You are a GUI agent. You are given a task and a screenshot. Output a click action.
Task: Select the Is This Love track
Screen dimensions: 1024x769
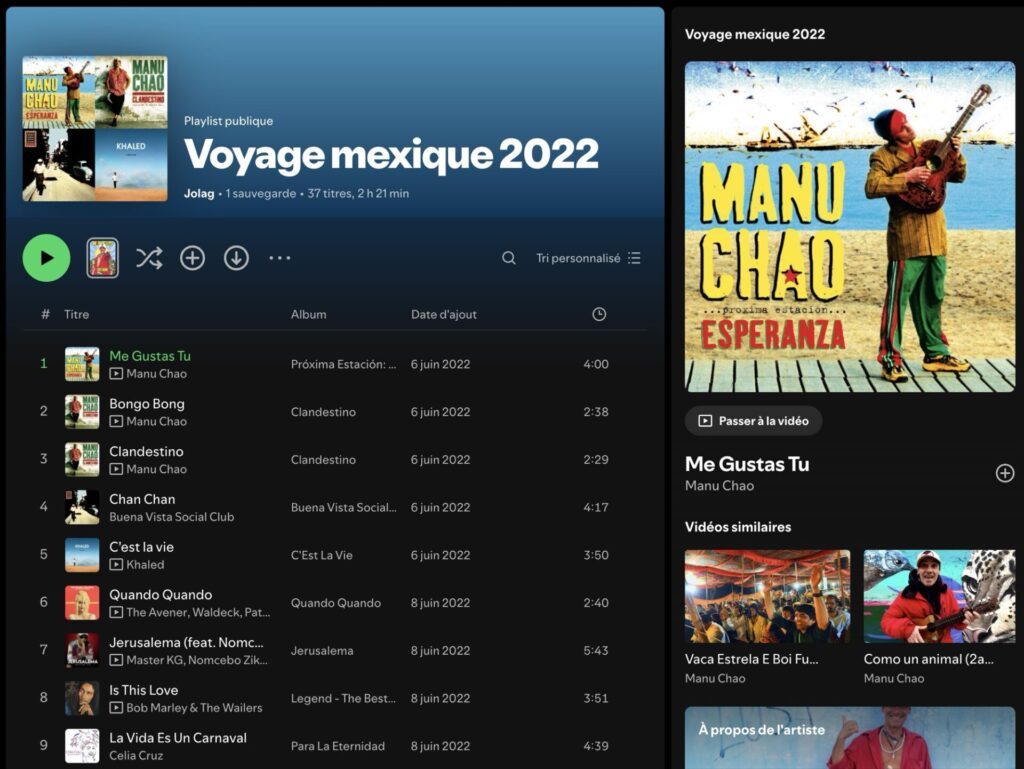144,689
